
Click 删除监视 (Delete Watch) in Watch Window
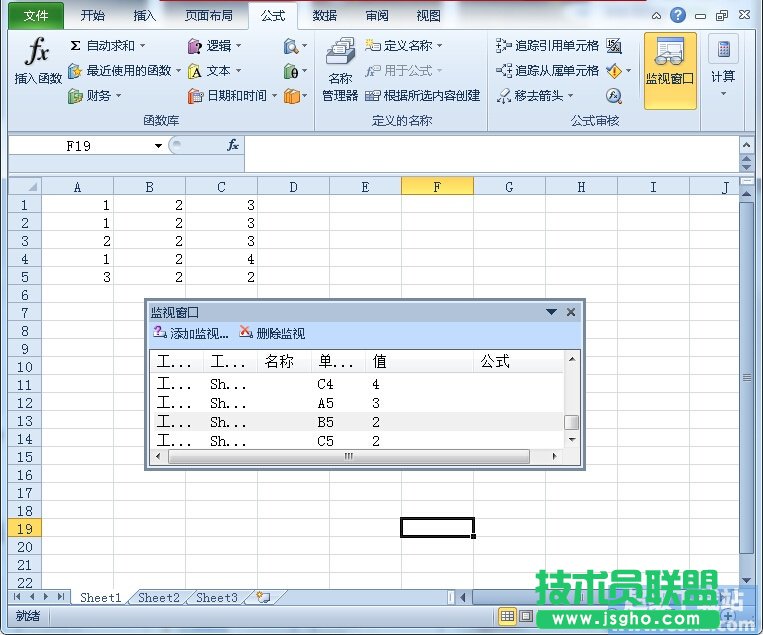272,334
